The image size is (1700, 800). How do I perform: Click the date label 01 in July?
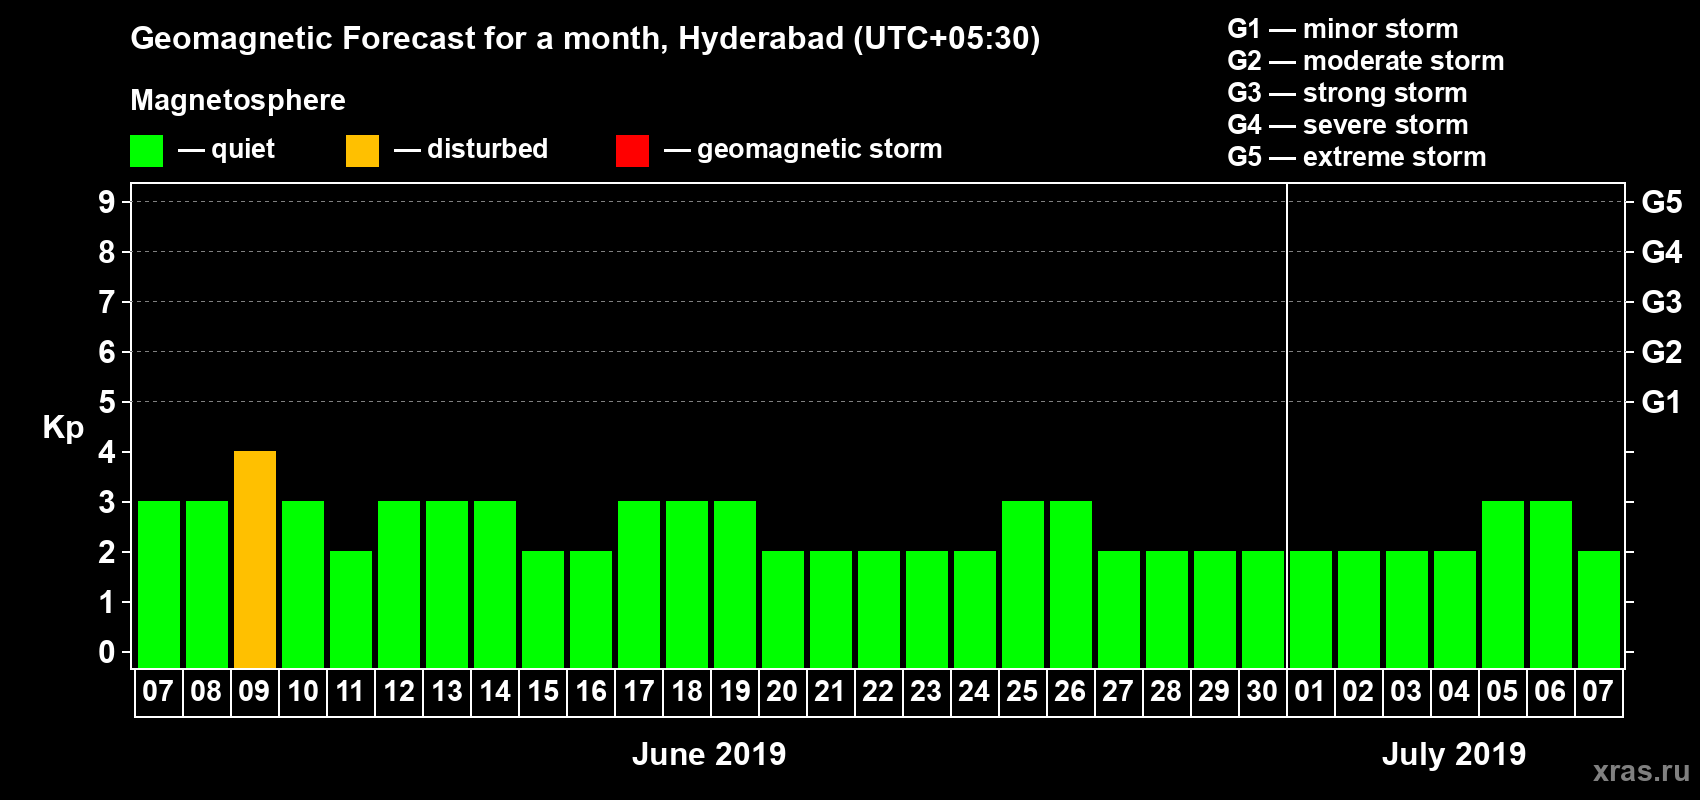1310,692
